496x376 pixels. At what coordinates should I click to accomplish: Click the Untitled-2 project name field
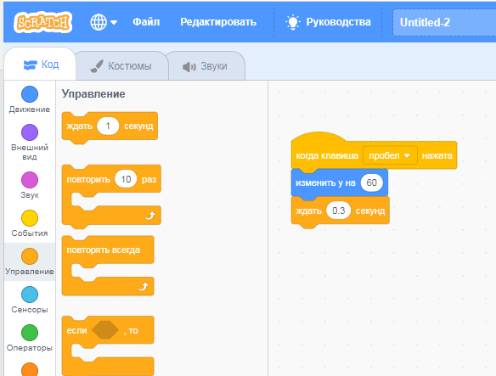click(444, 22)
